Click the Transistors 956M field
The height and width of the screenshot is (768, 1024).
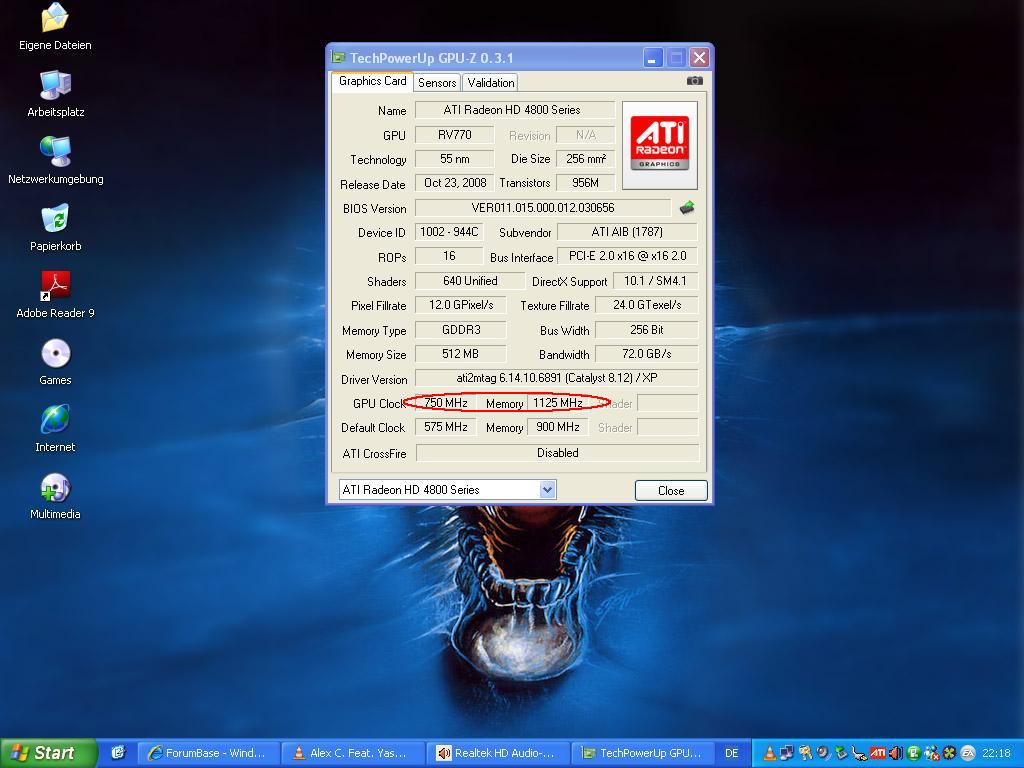[x=585, y=183]
